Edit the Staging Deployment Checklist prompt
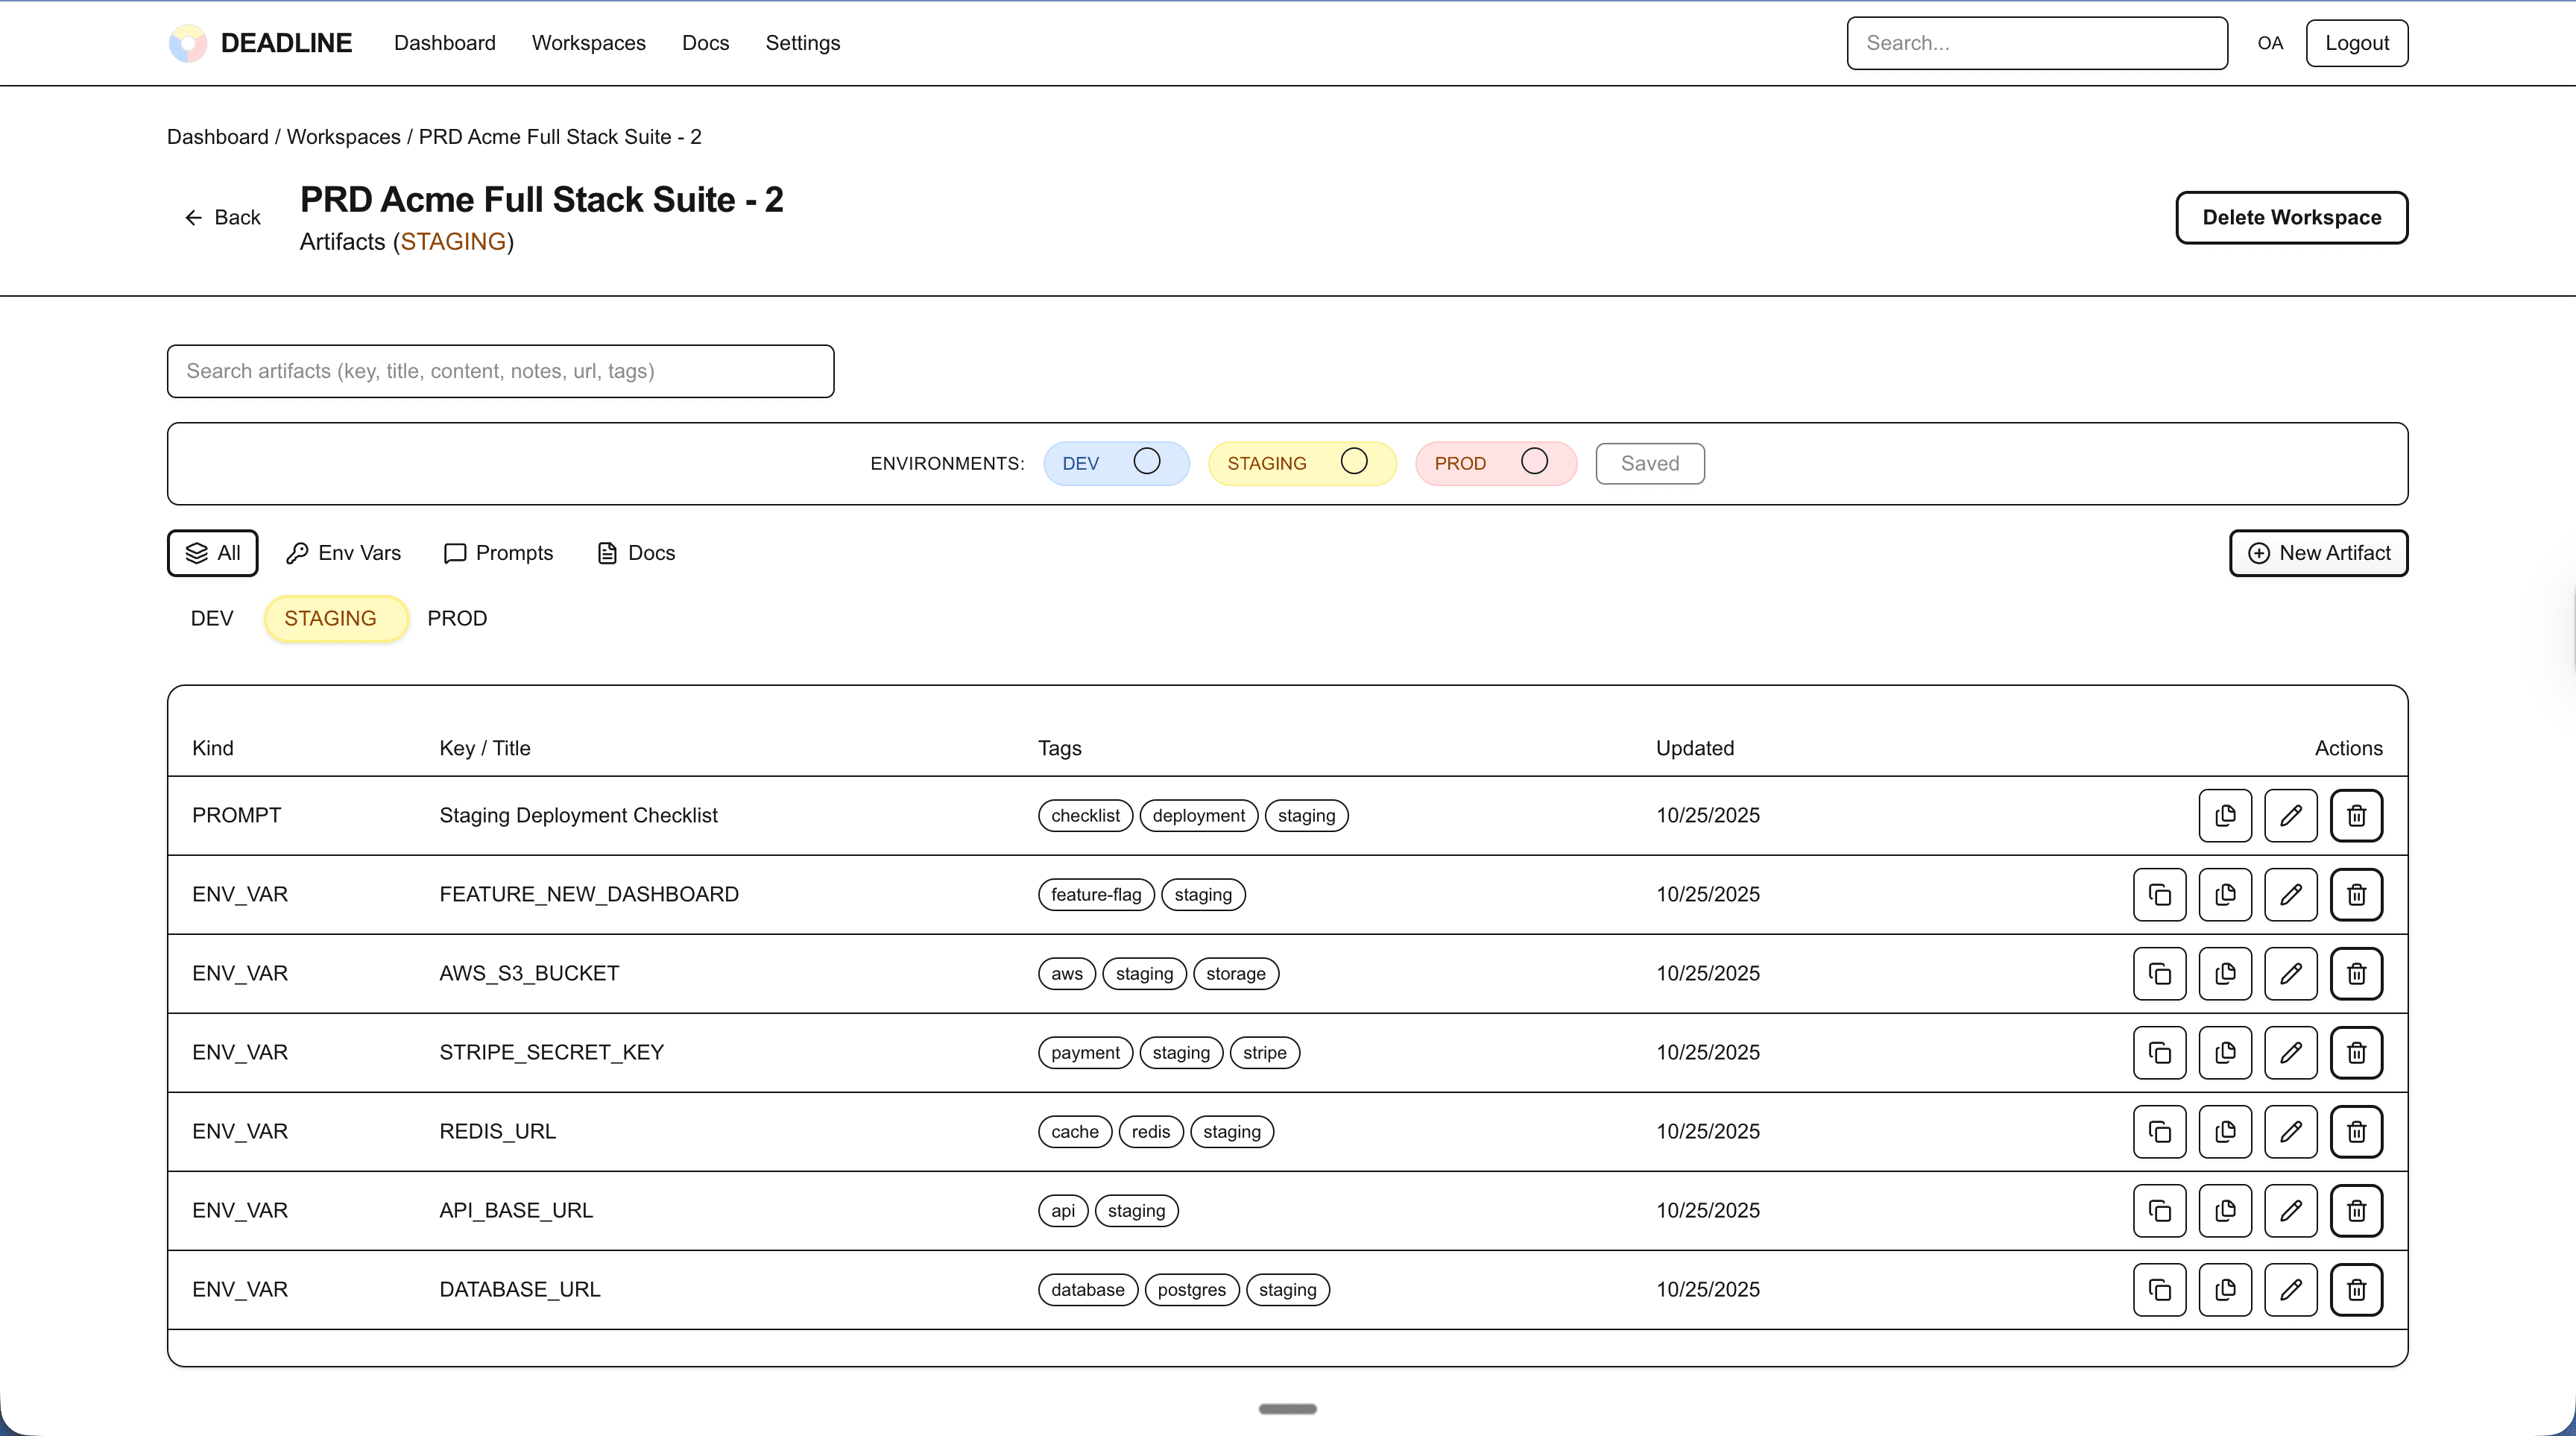This screenshot has height=1436, width=2576. (2291, 815)
